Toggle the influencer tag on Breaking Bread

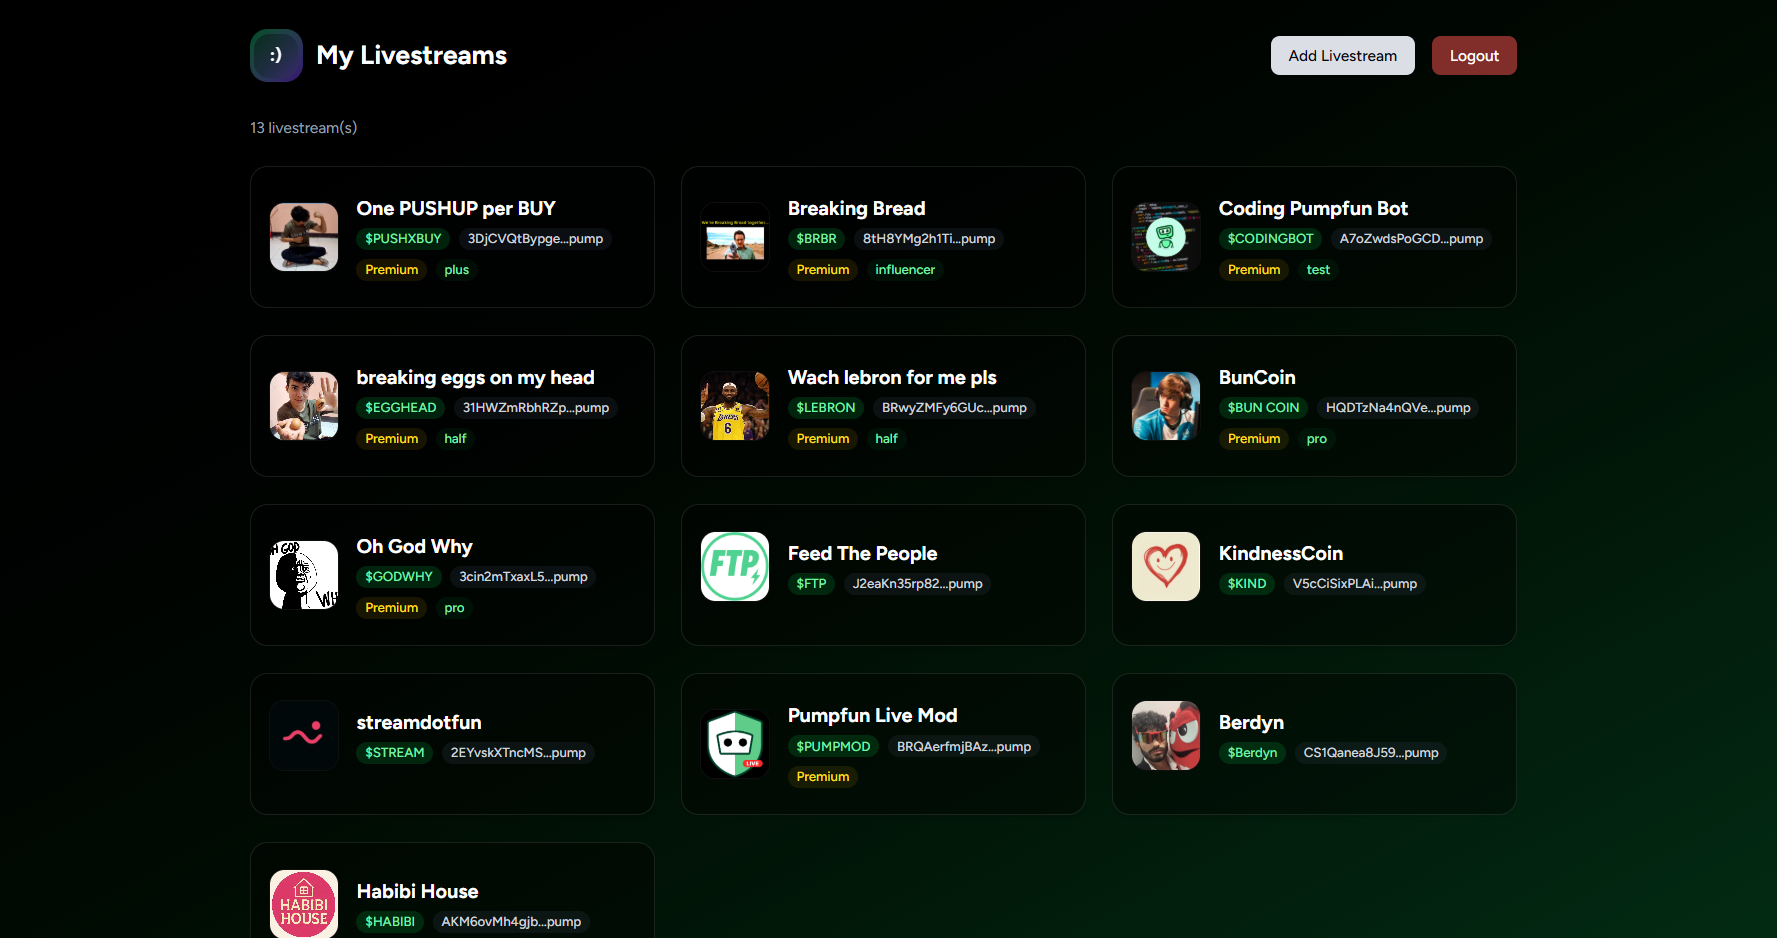[x=905, y=269]
